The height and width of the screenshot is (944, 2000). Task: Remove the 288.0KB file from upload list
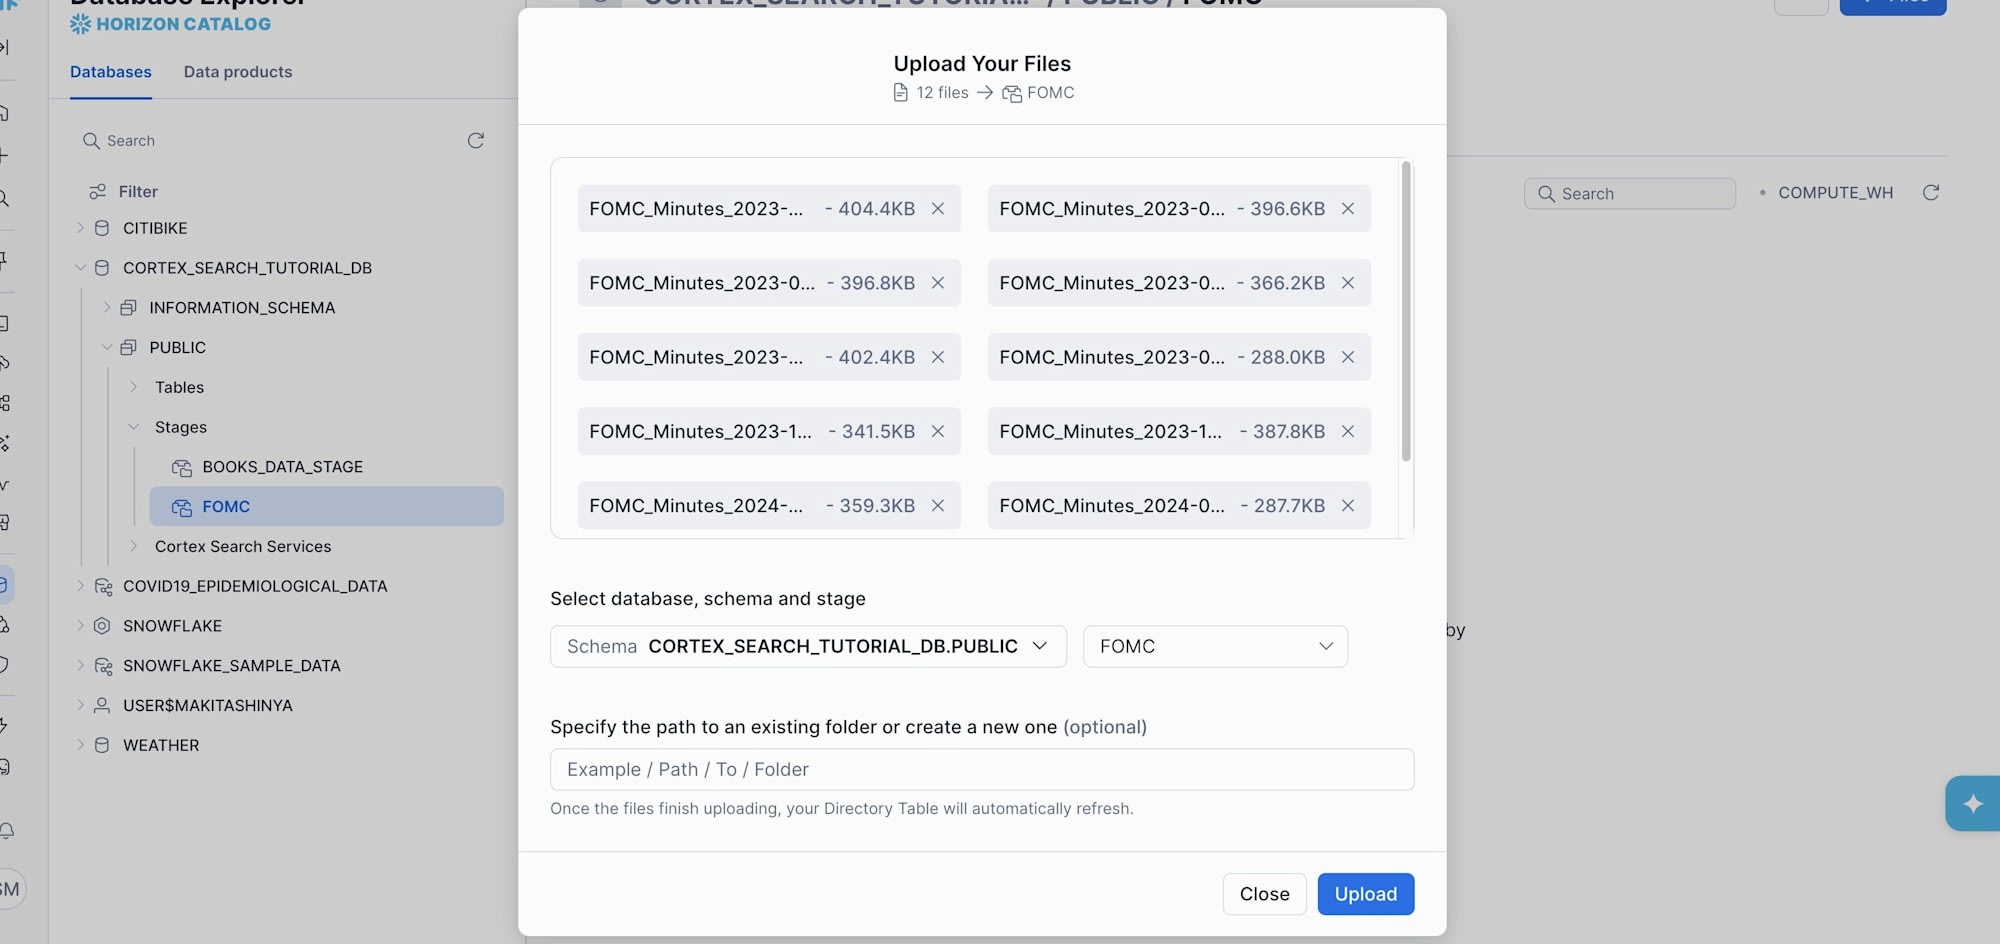[1348, 357]
